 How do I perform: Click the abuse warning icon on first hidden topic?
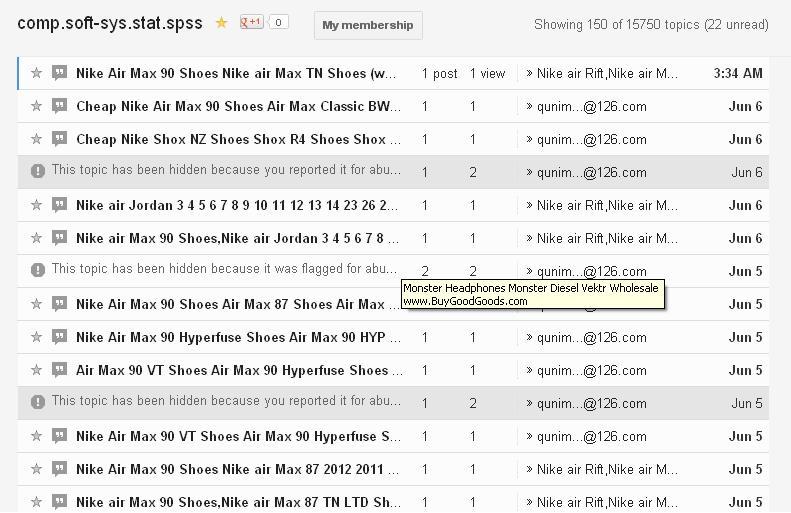tap(38, 171)
